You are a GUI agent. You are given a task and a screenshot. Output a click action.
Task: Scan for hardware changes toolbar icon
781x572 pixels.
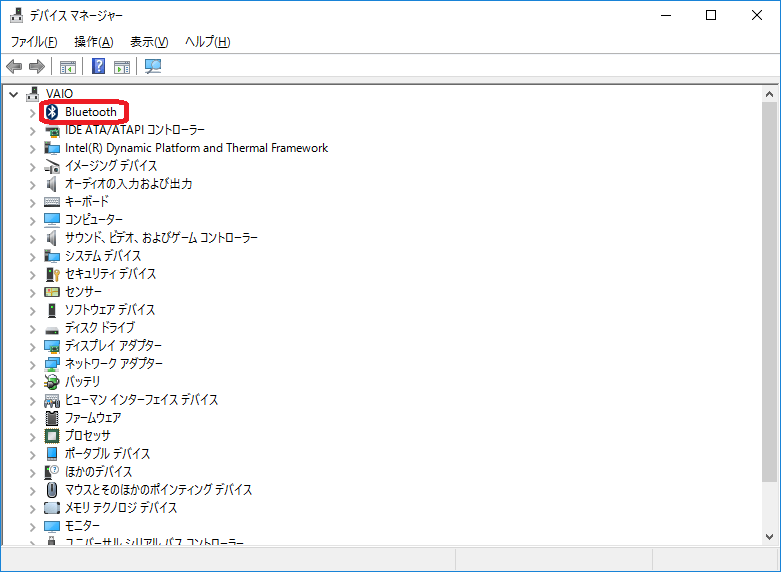pos(153,66)
